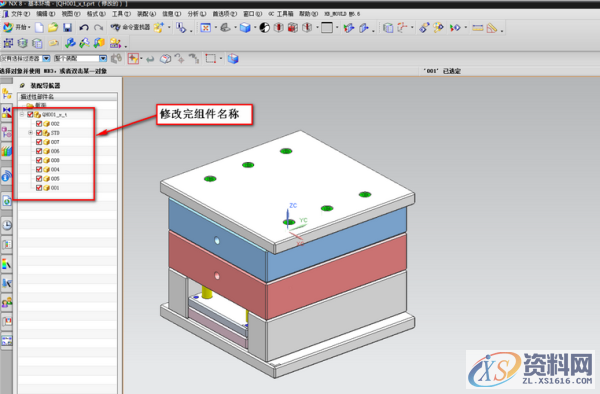Select the STD tree item label
The image size is (600, 394).
coord(55,133)
